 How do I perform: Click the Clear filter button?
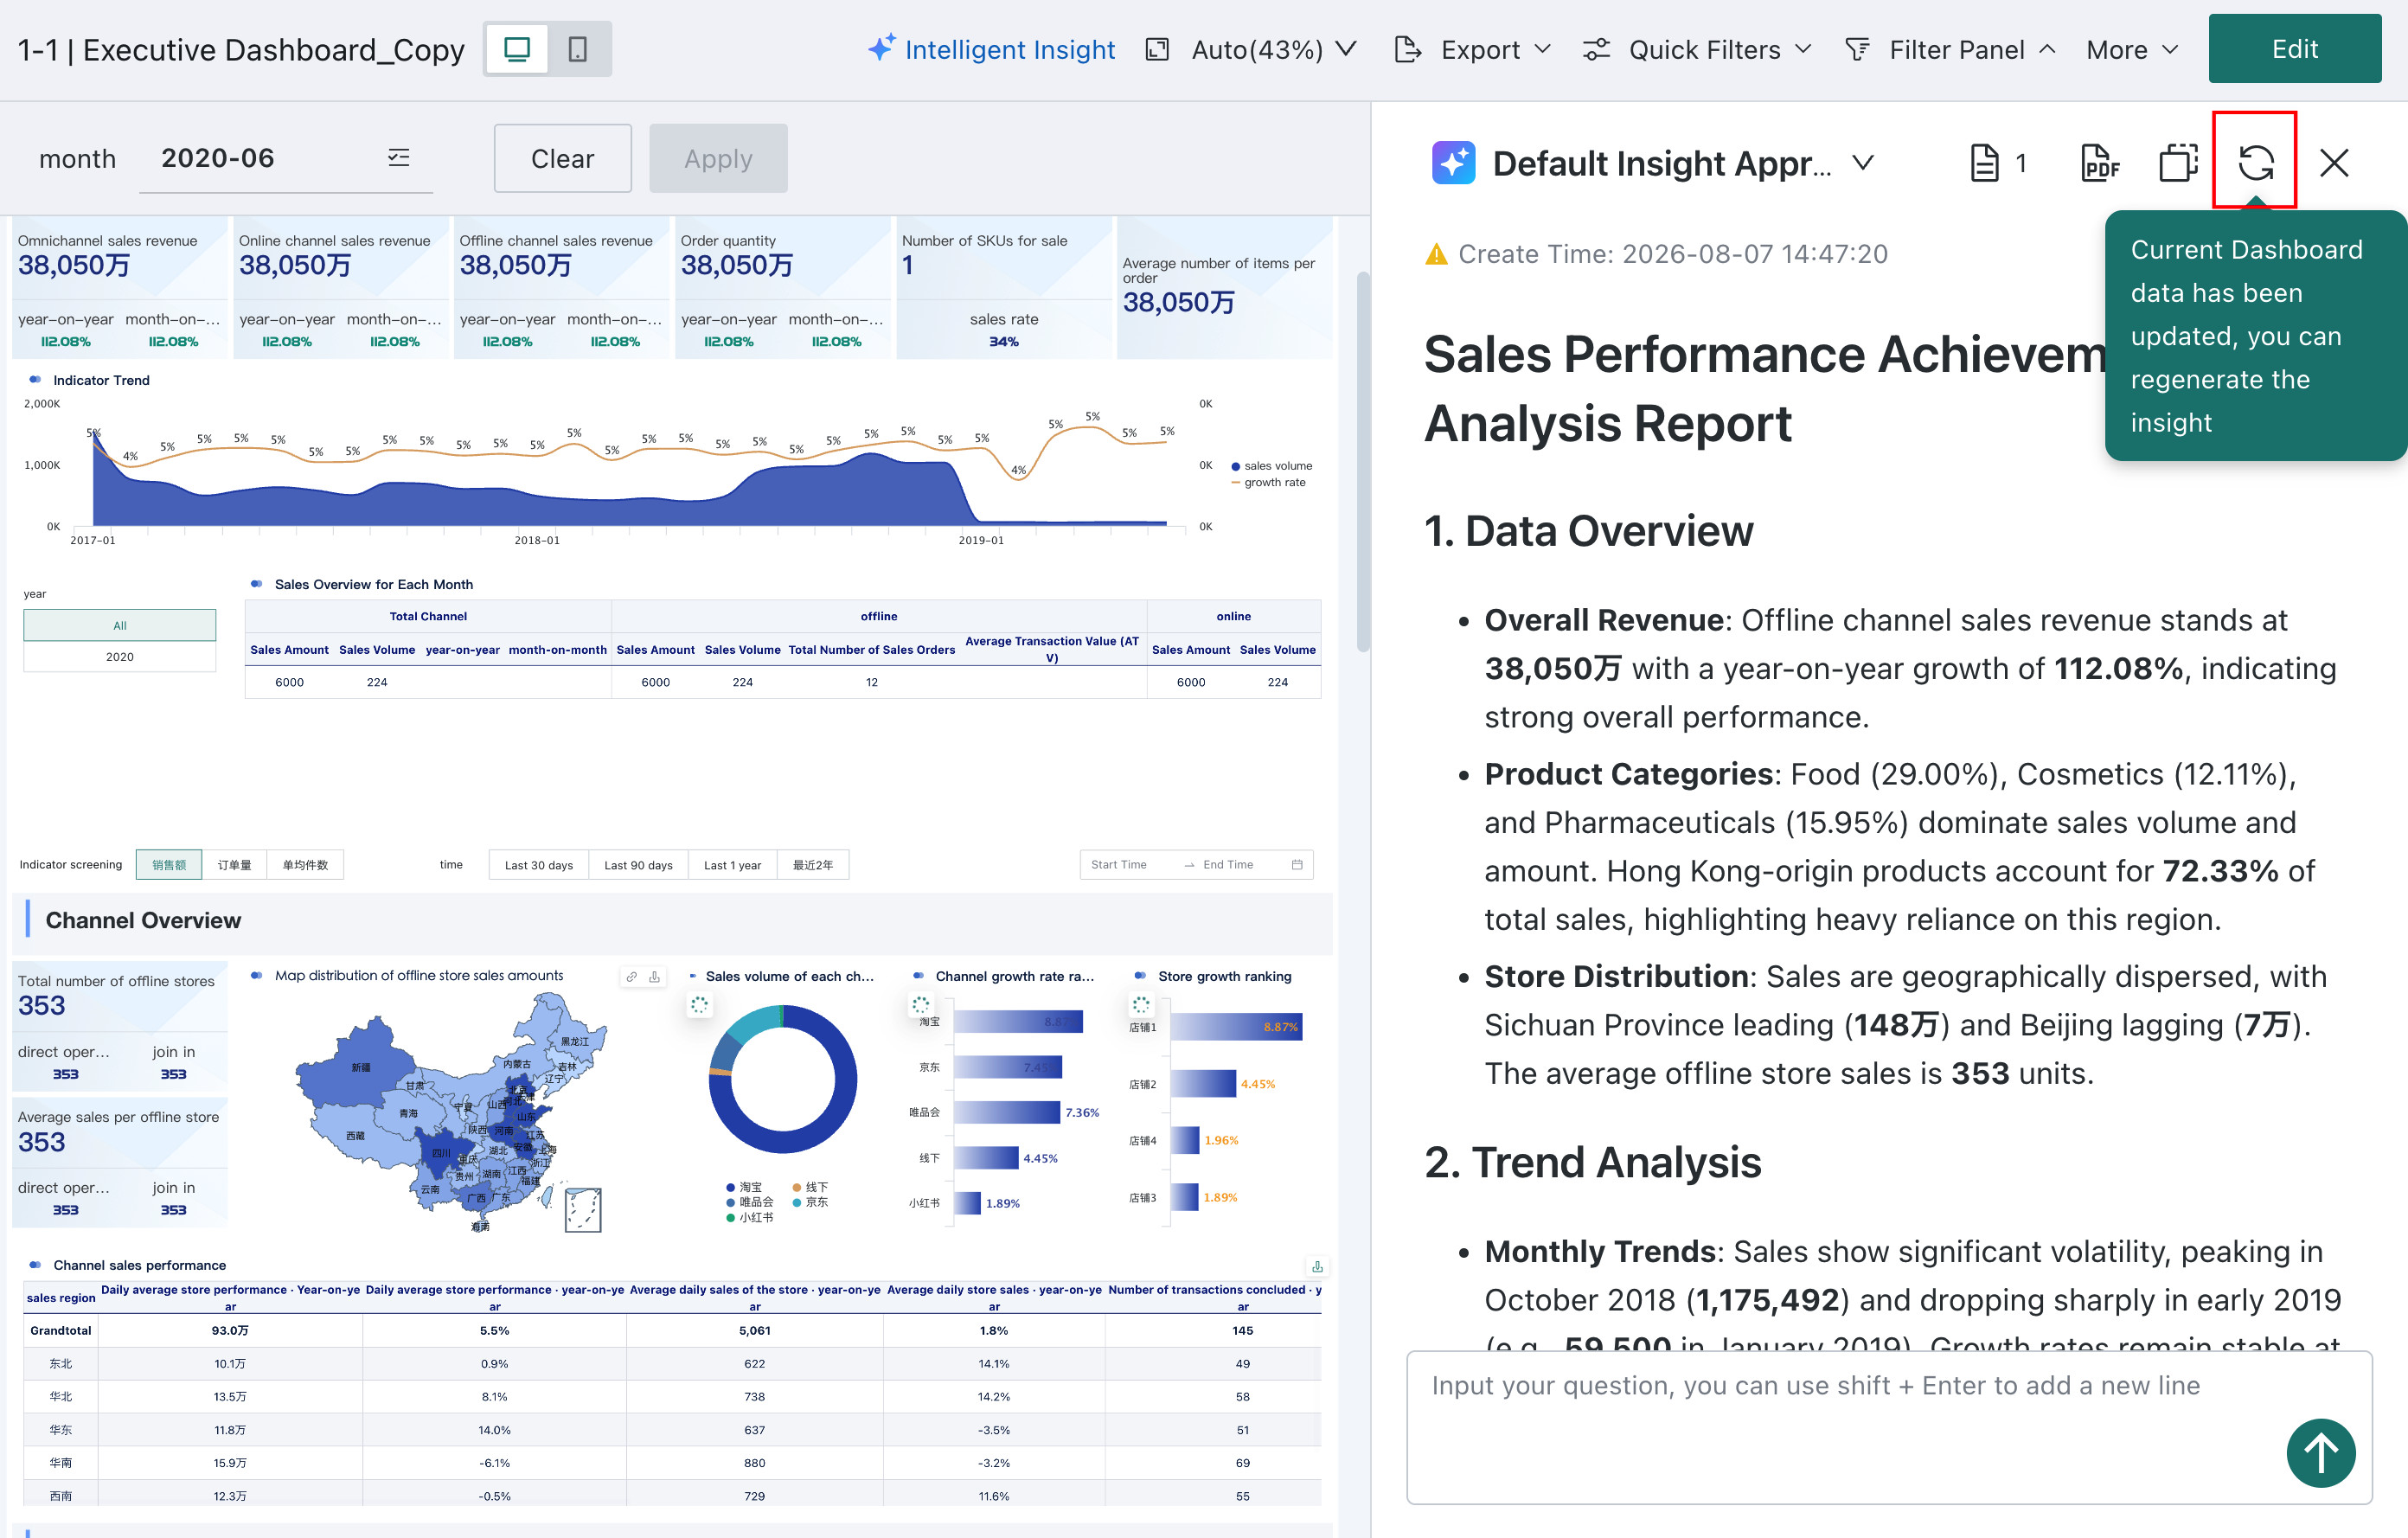pyautogui.click(x=562, y=158)
